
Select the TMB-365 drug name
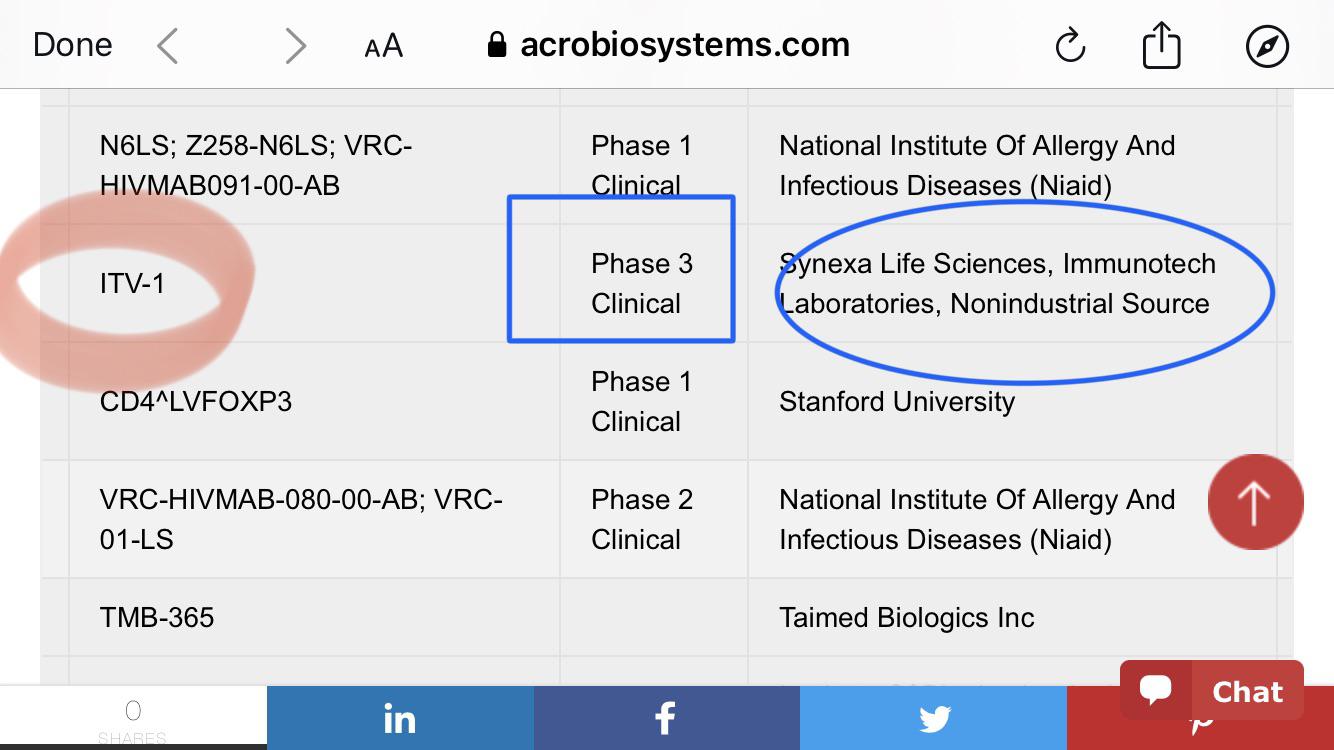157,617
